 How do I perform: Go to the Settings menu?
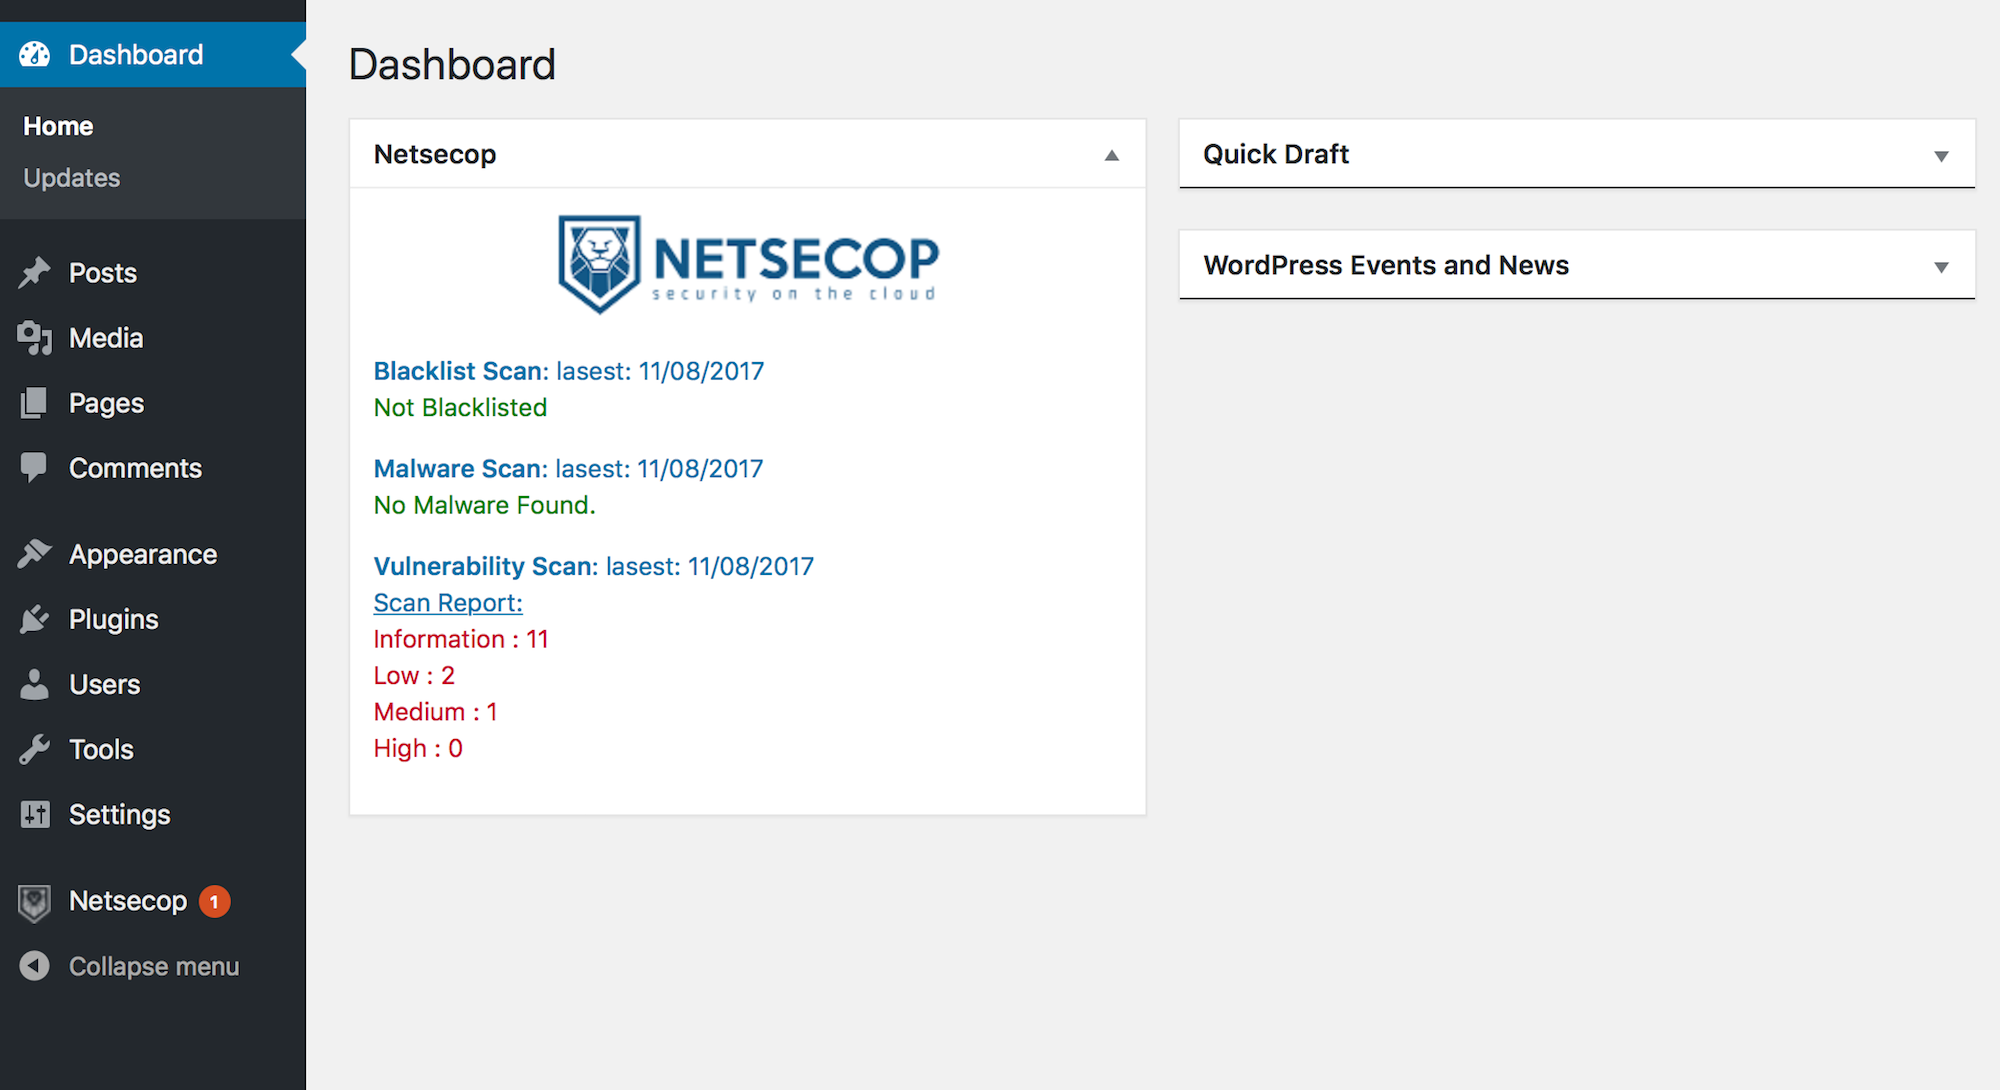[x=119, y=814]
